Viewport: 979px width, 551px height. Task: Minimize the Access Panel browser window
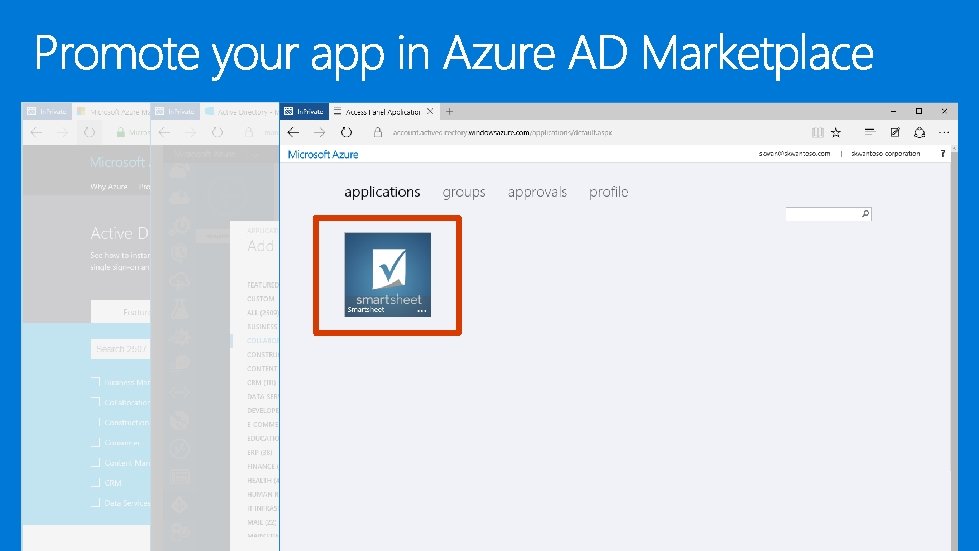tap(893, 111)
